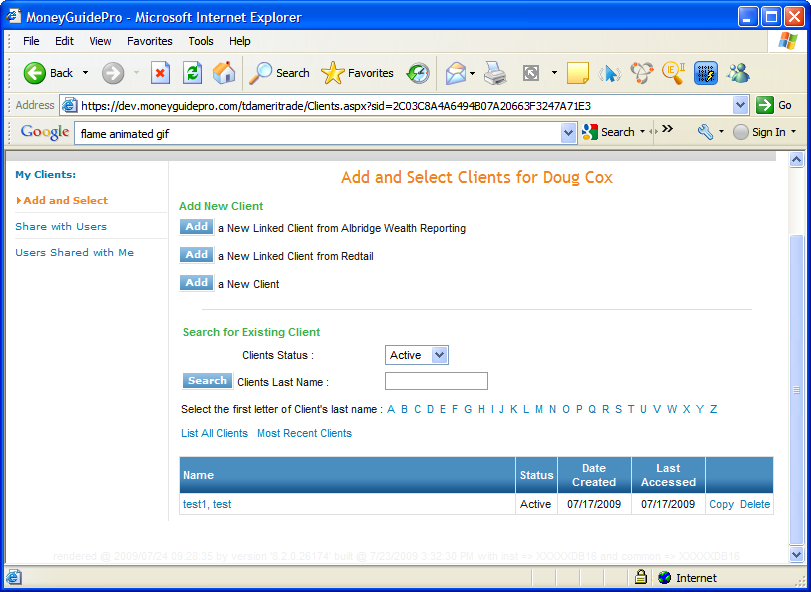Click the List All Clients link
The image size is (811, 592).
[214, 433]
